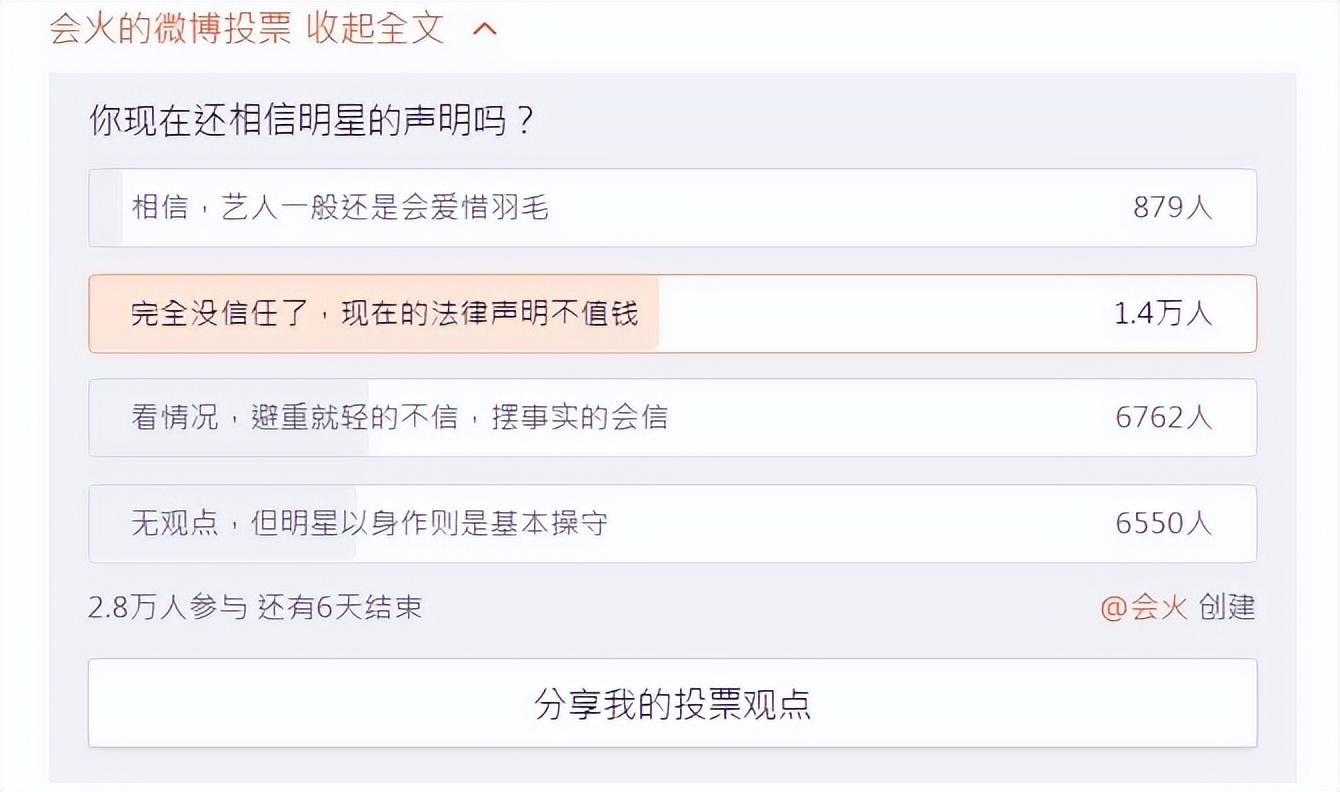Click the 879人 vote count

click(1172, 208)
